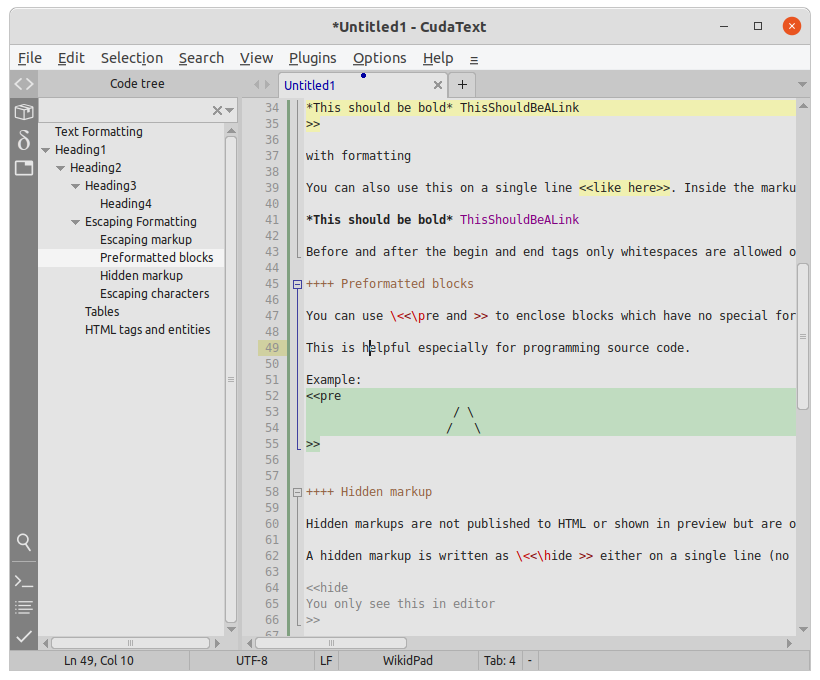Open the Tabs list sidebar icon
The height and width of the screenshot is (680, 820).
(24, 168)
